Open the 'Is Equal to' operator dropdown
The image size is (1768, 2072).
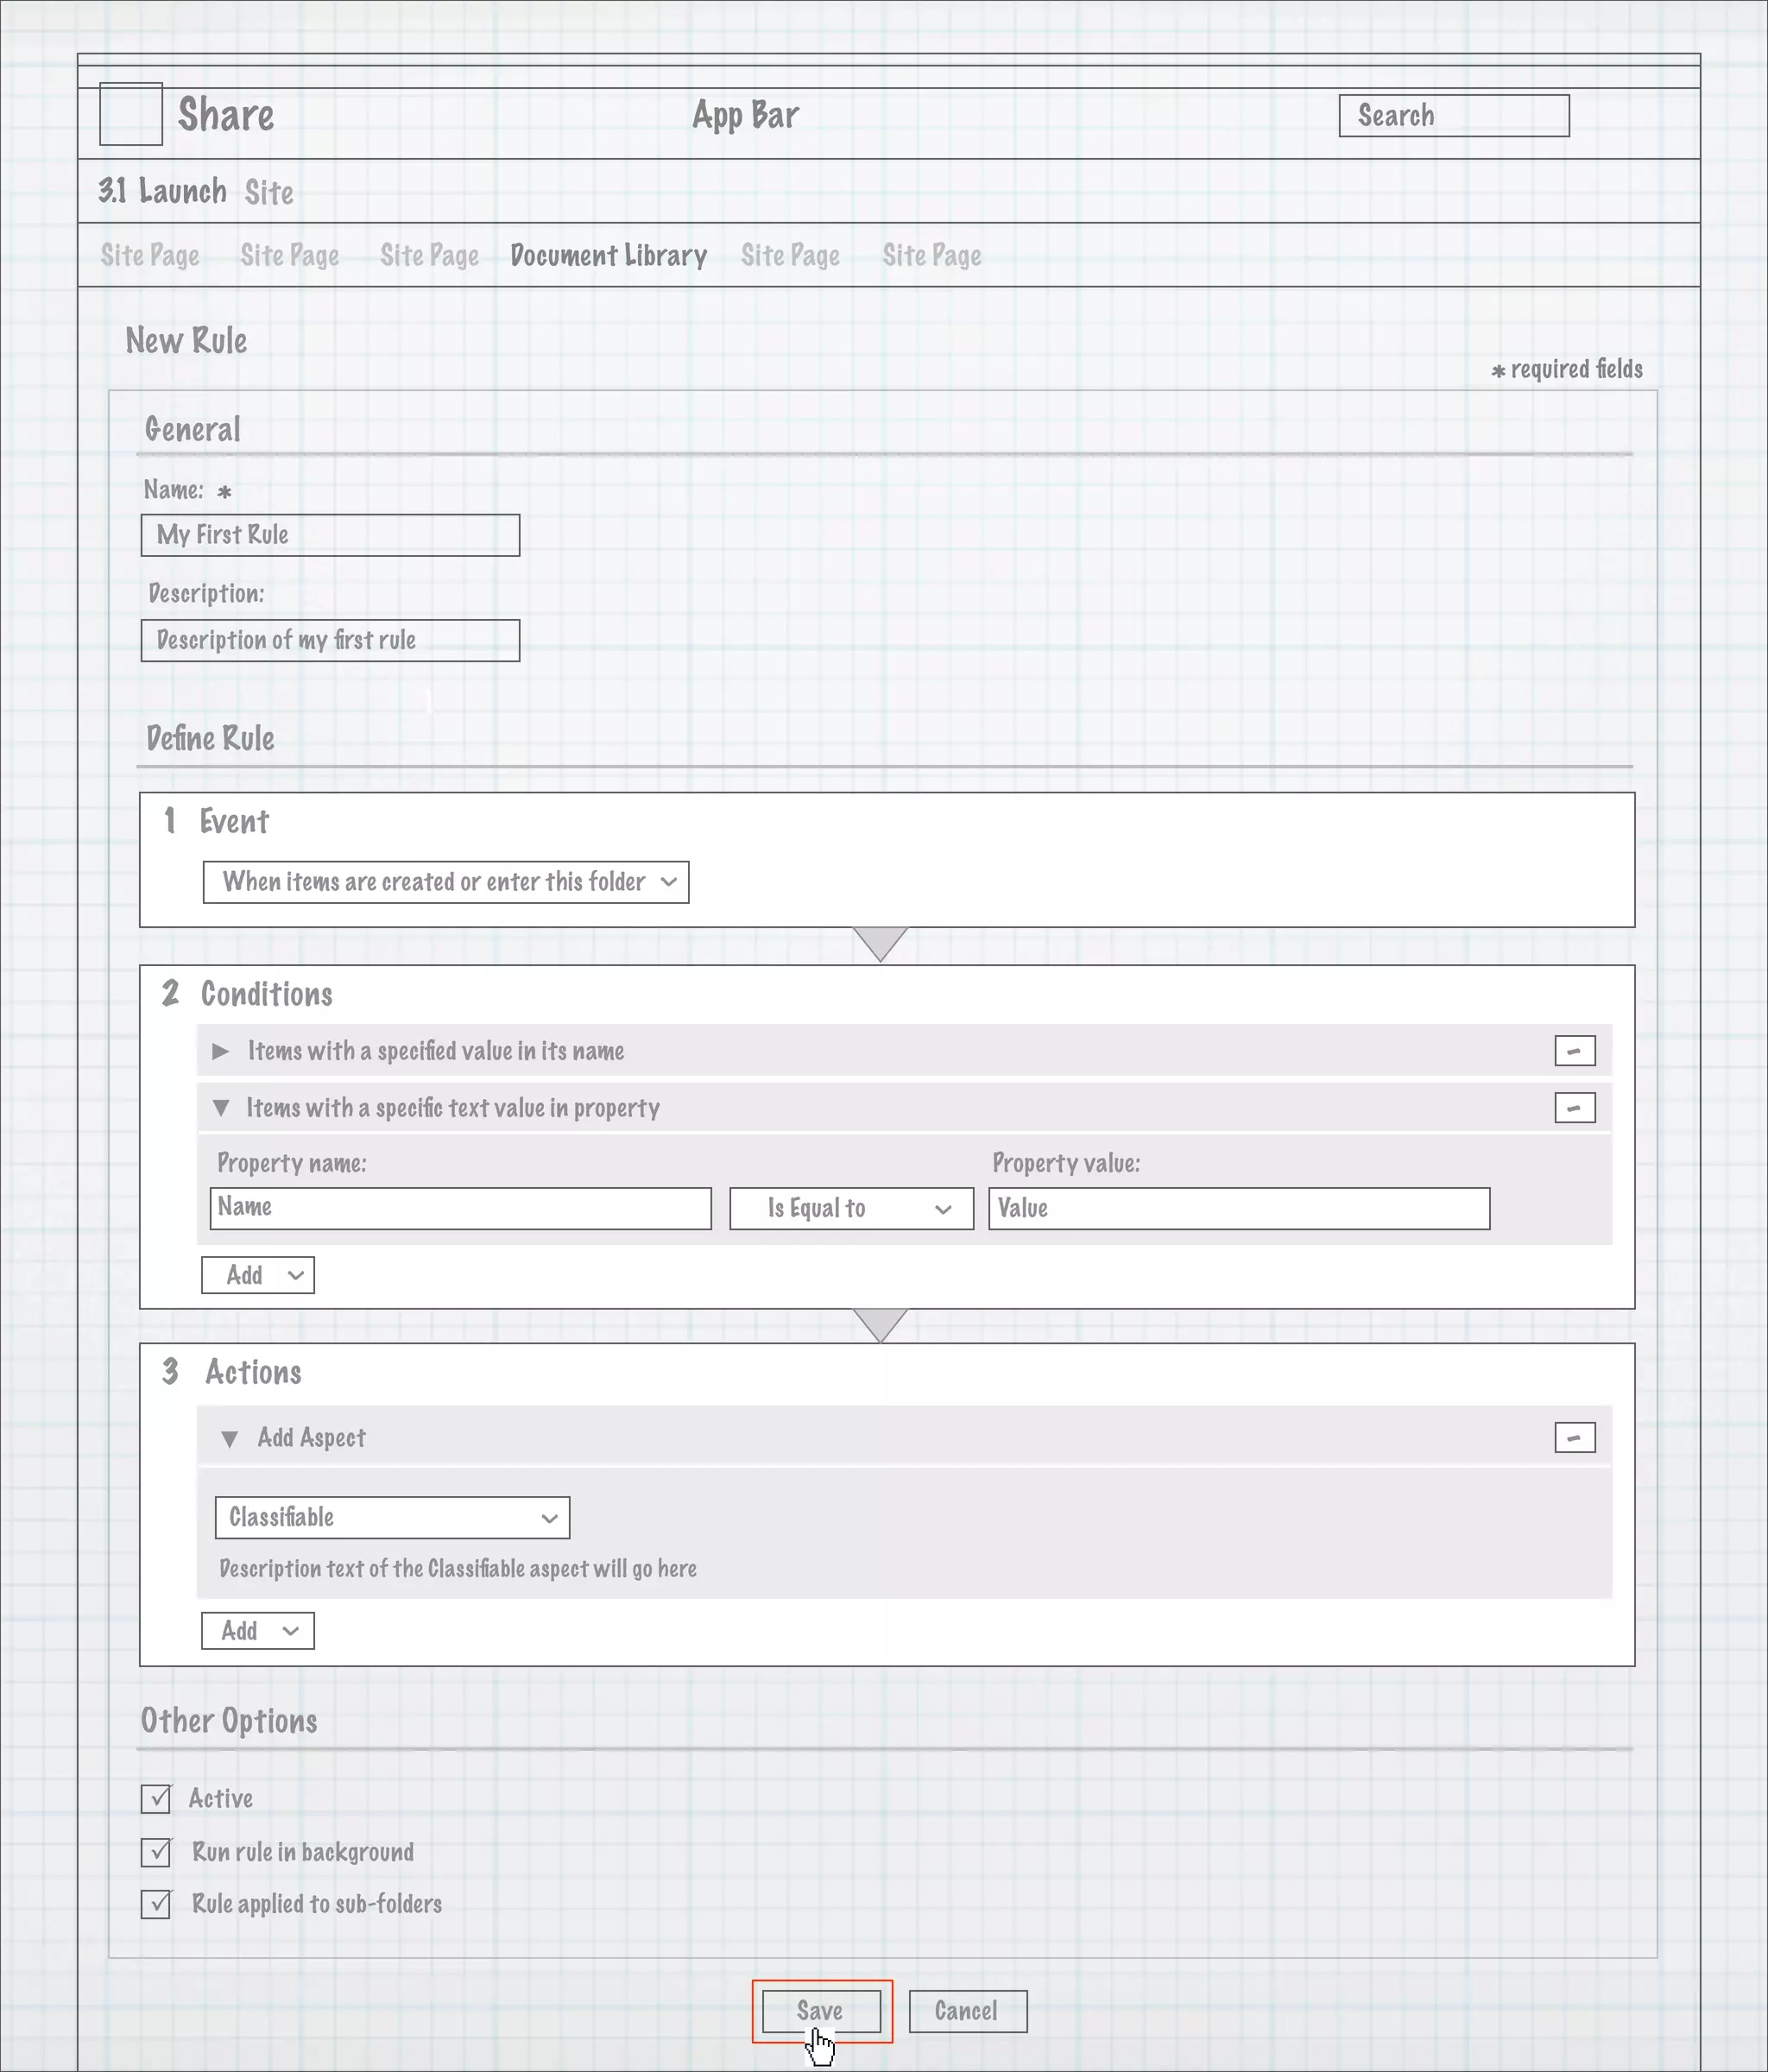pyautogui.click(x=851, y=1208)
